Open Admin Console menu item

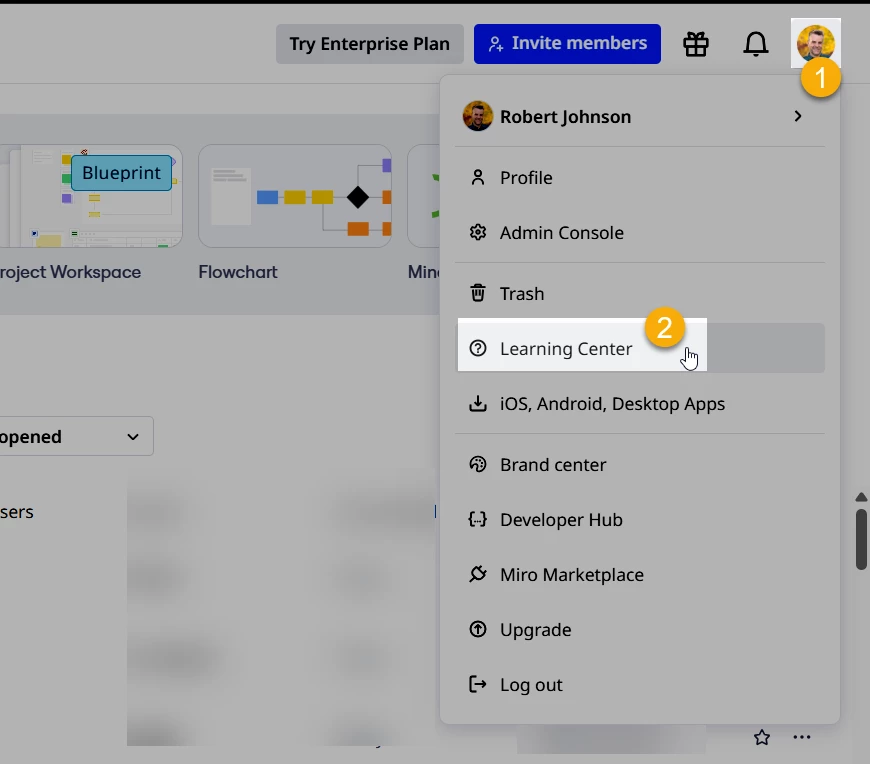[640, 232]
